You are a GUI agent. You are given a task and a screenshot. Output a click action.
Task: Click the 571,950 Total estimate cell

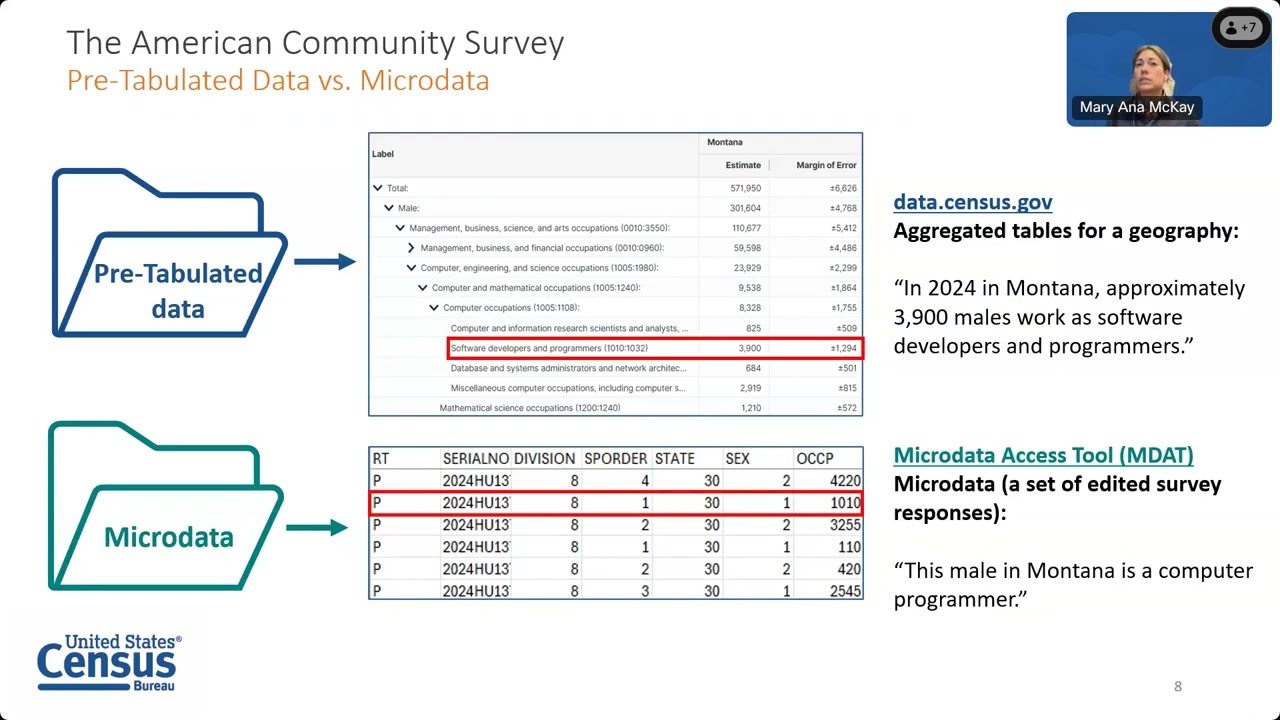click(745, 188)
